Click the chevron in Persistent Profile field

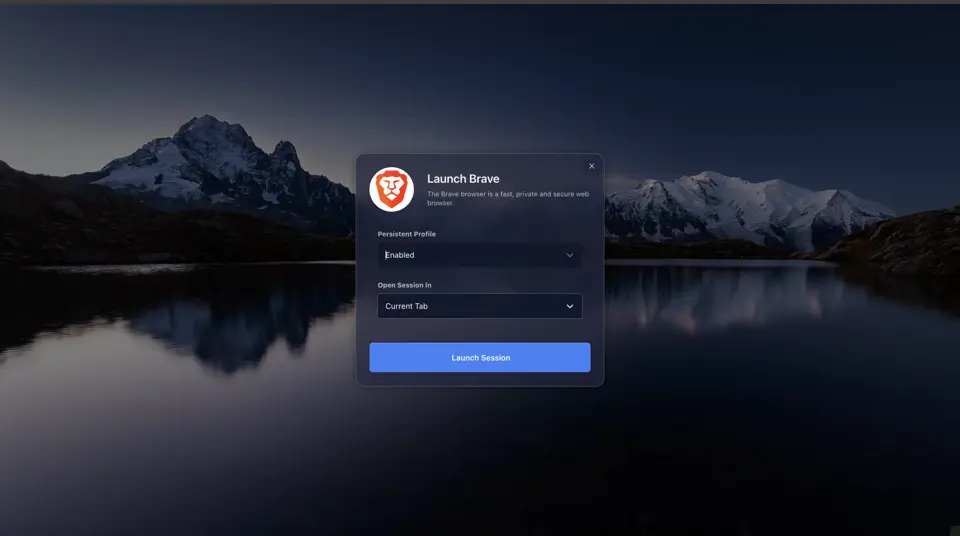point(569,255)
